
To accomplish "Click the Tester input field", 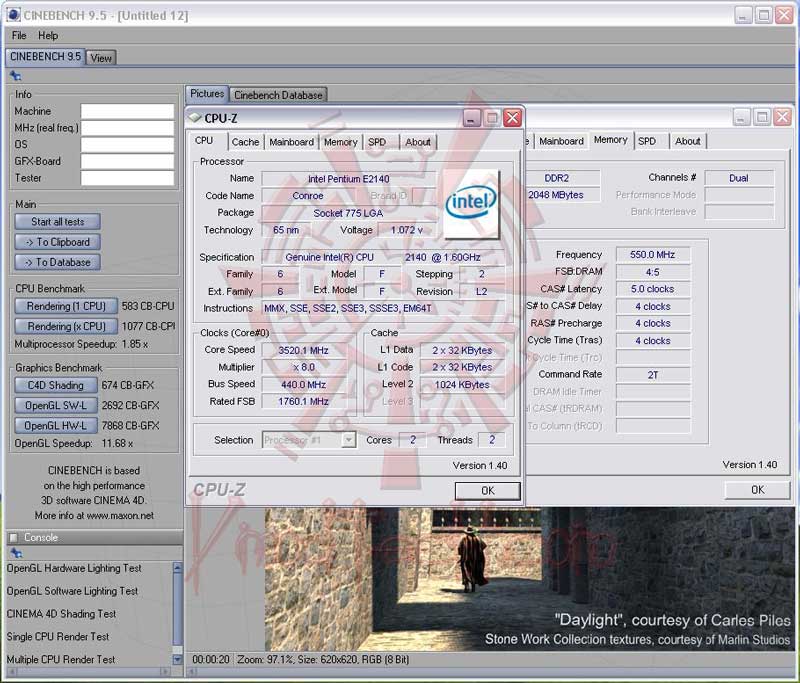I will coord(128,178).
